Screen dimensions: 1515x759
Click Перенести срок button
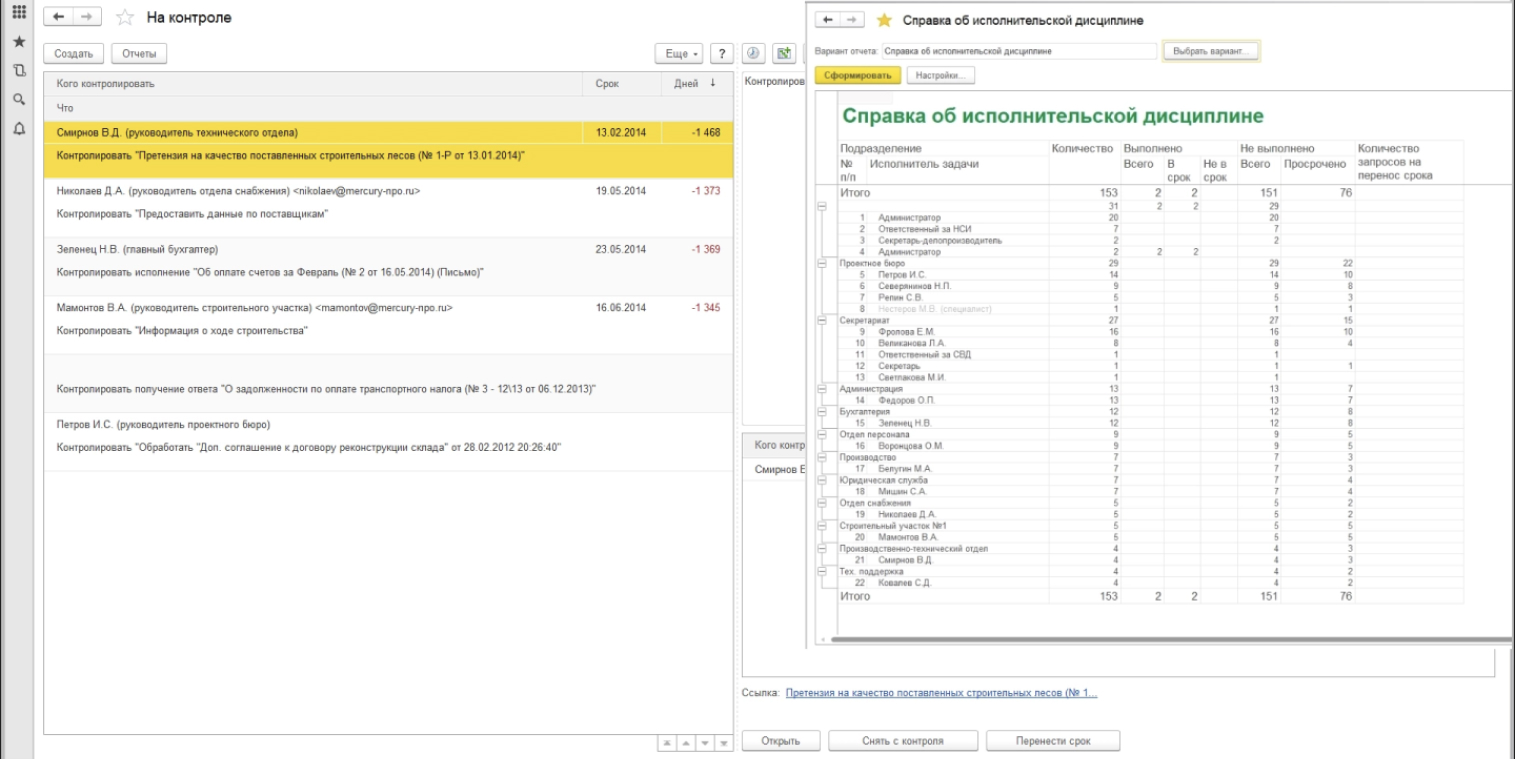click(1053, 741)
